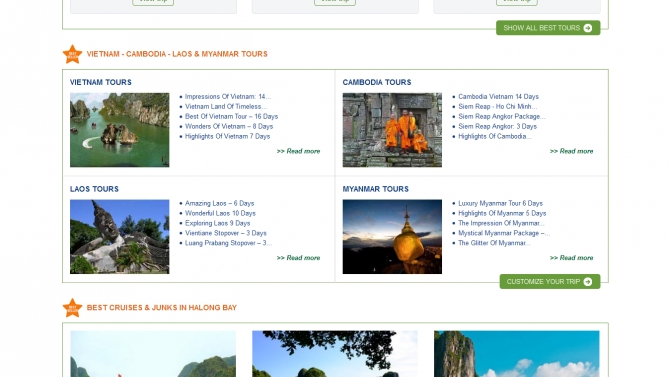Image resolution: width=670 pixels, height=377 pixels.
Task: Open Amazing Laos – 6 Days tour
Action: 219,203
